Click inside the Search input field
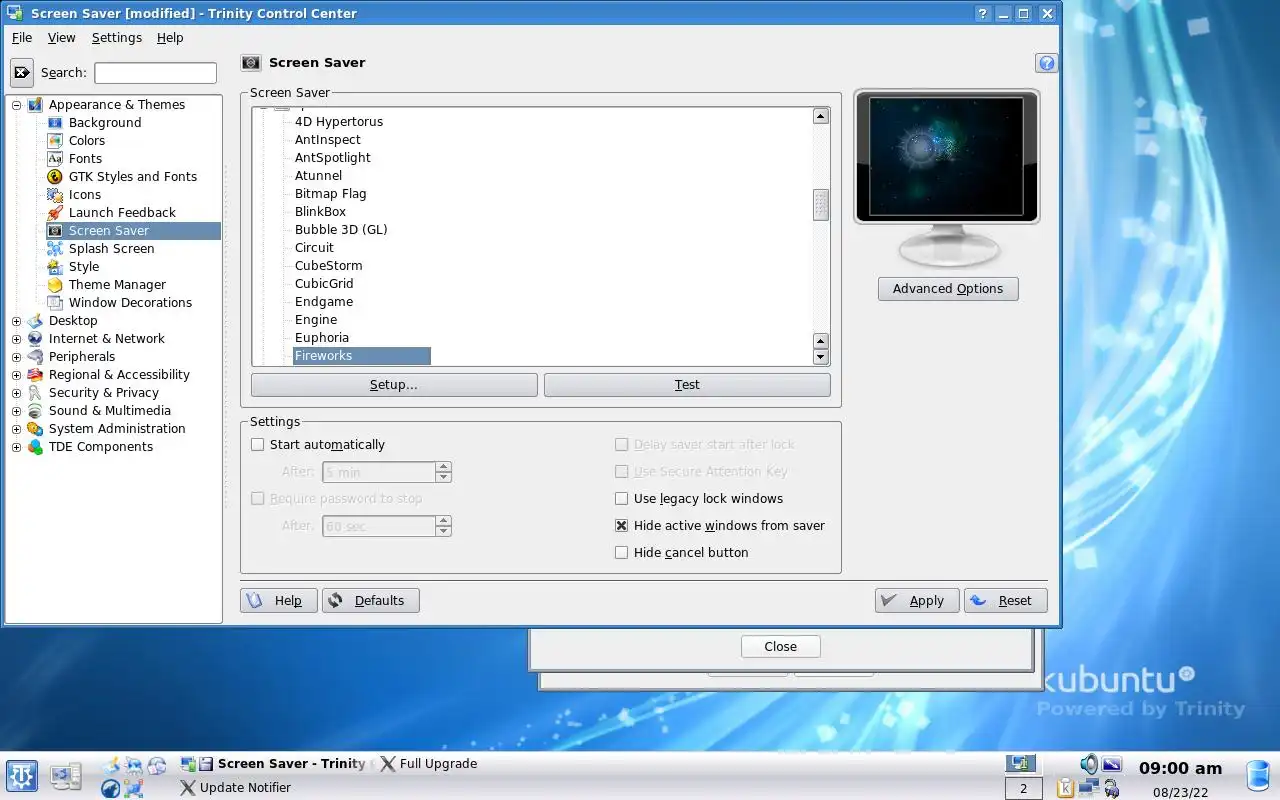Screen dimensions: 1280x800 [155, 73]
